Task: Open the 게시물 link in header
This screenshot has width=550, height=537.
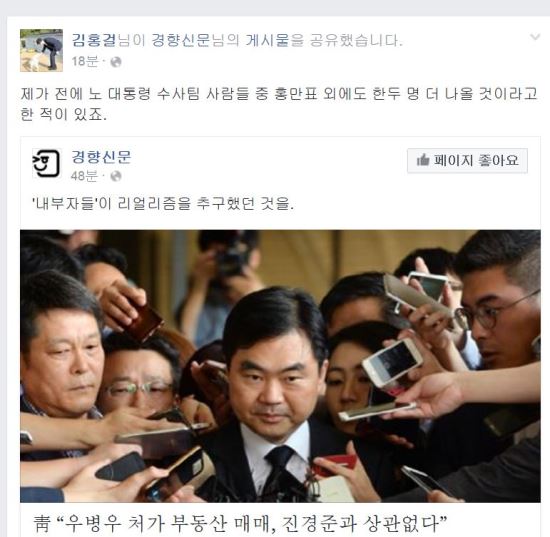Action: (x=267, y=40)
